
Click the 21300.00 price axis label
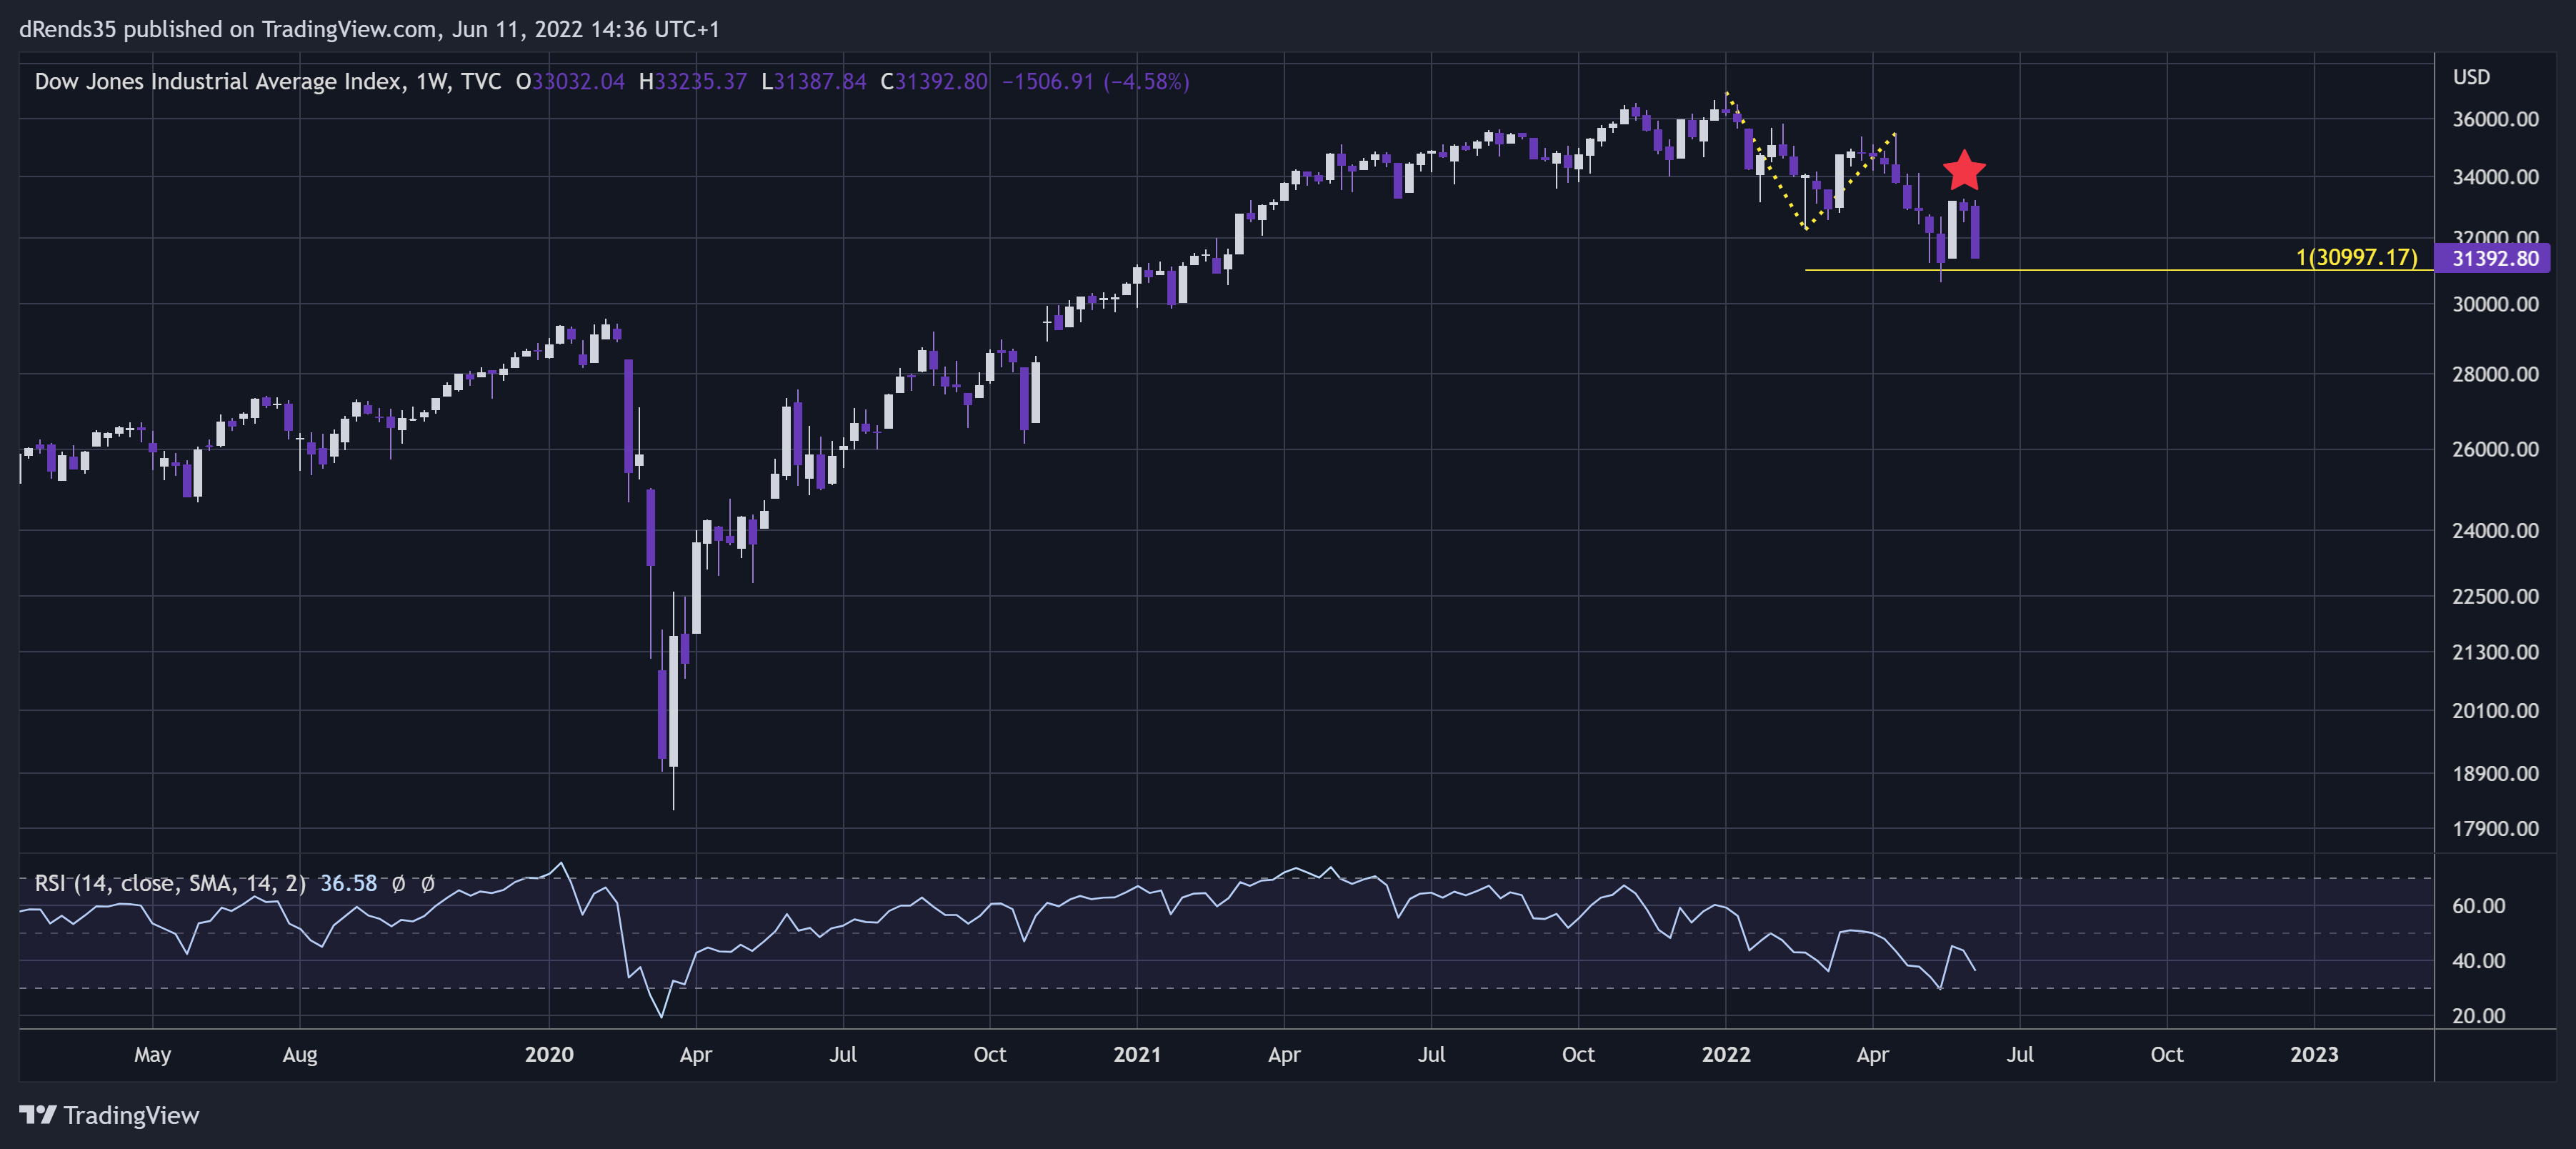[2495, 652]
